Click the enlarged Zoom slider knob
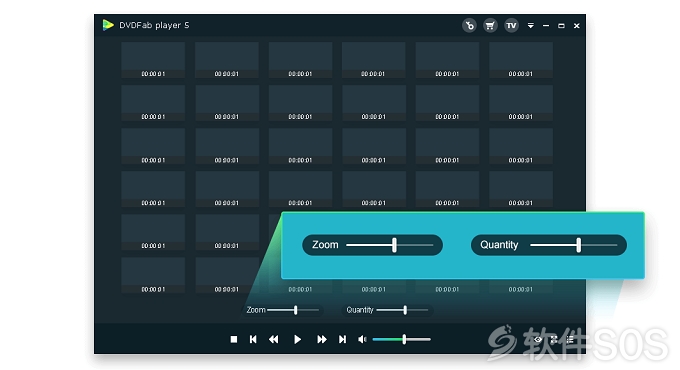Screen dimensions: 680x370 click(394, 245)
